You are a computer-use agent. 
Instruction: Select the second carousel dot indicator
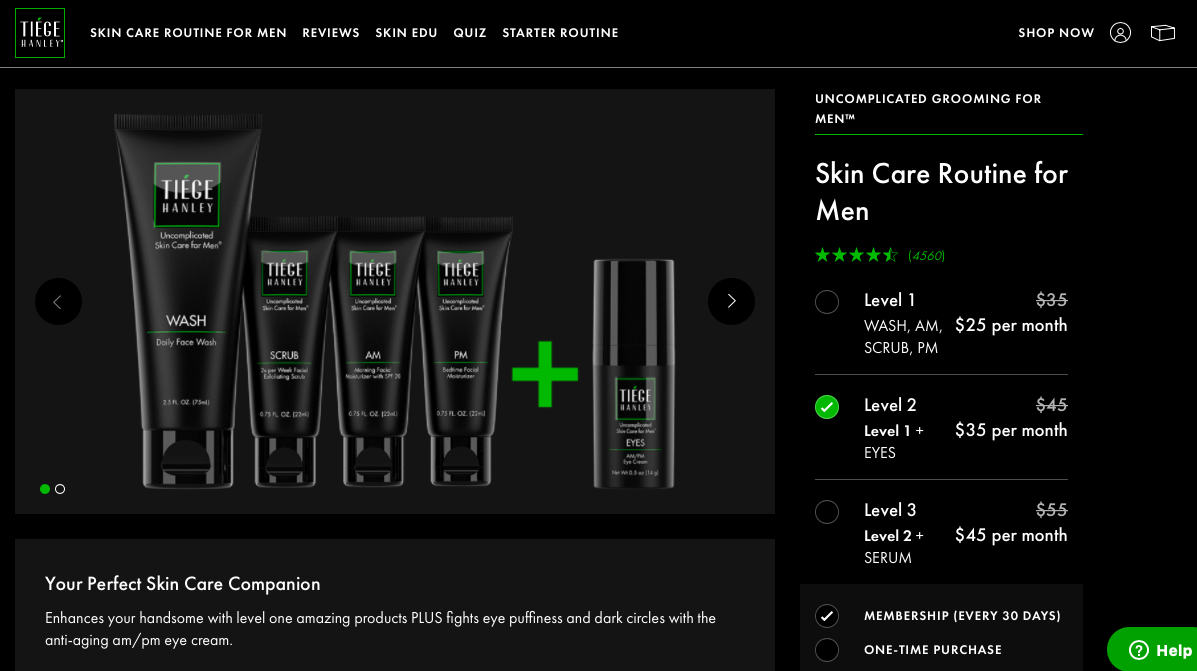[60, 489]
